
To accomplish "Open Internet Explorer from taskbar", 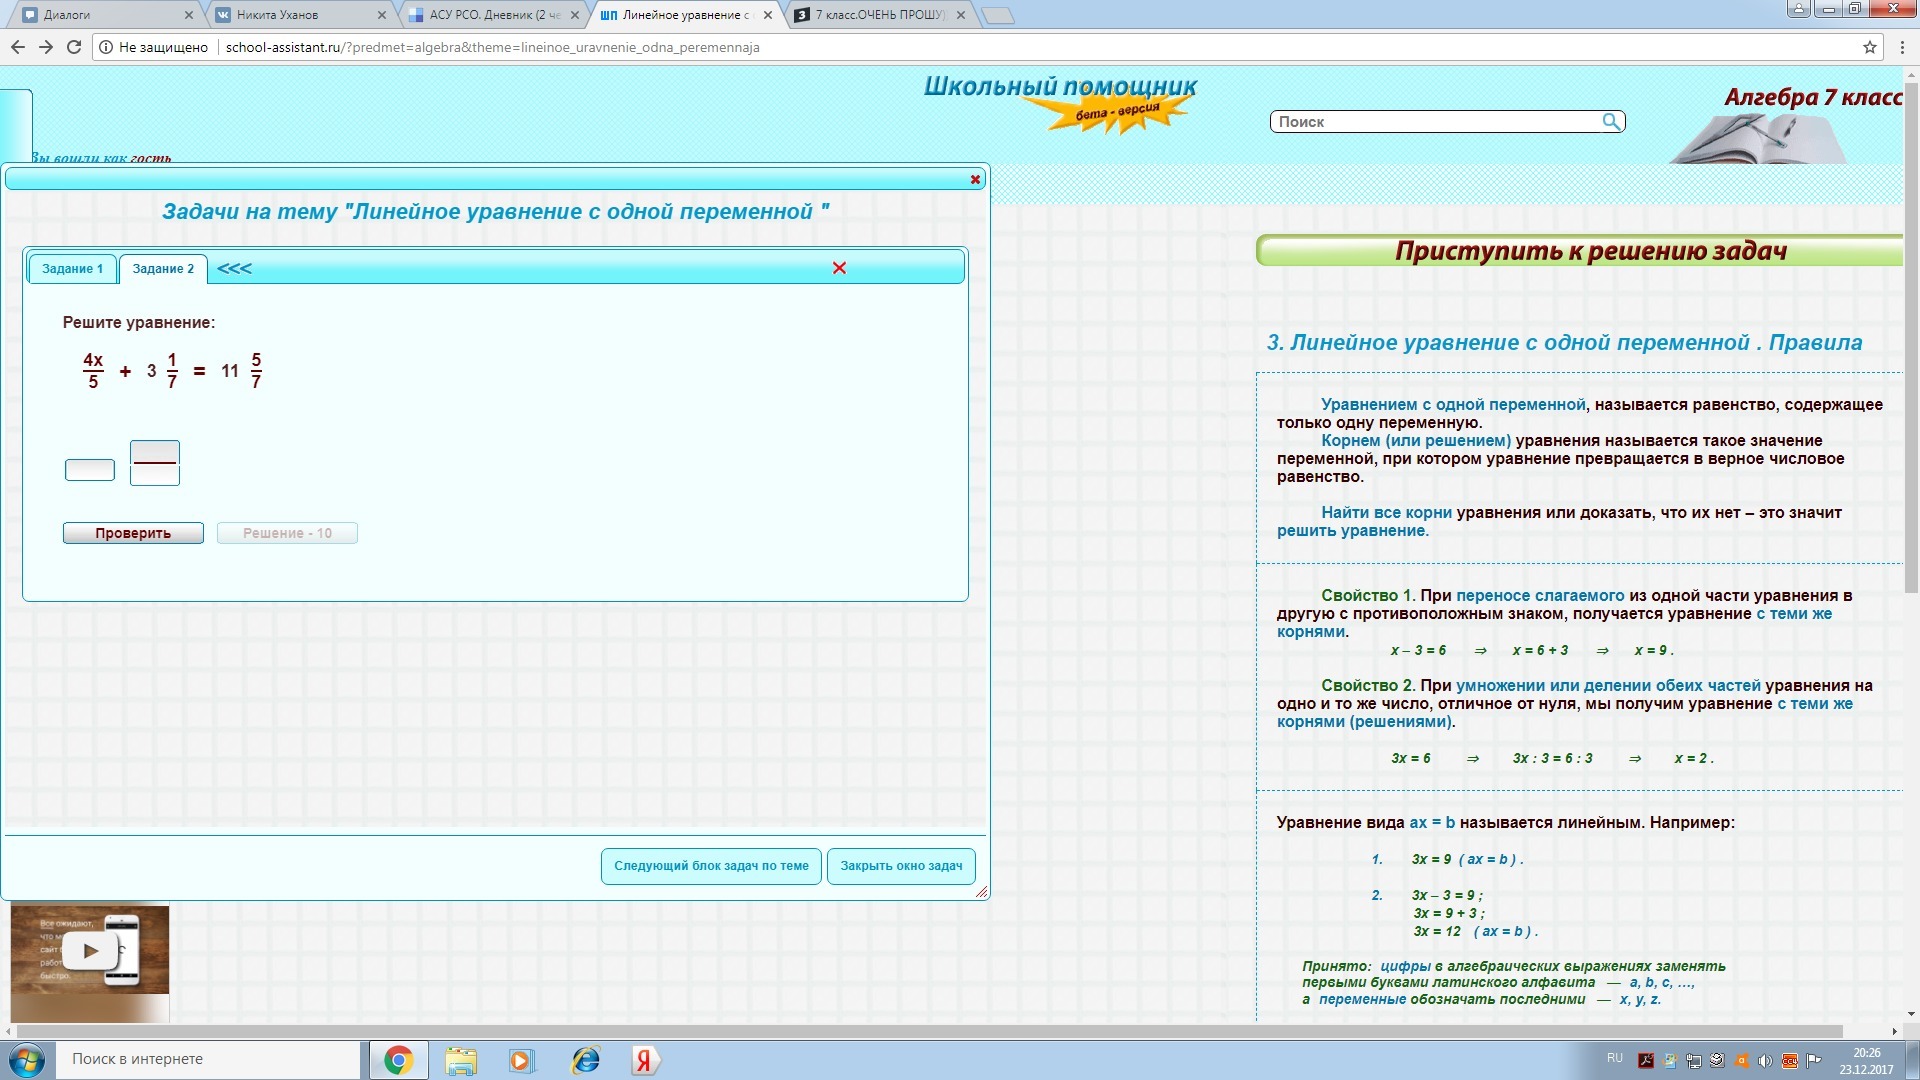I will click(585, 1060).
